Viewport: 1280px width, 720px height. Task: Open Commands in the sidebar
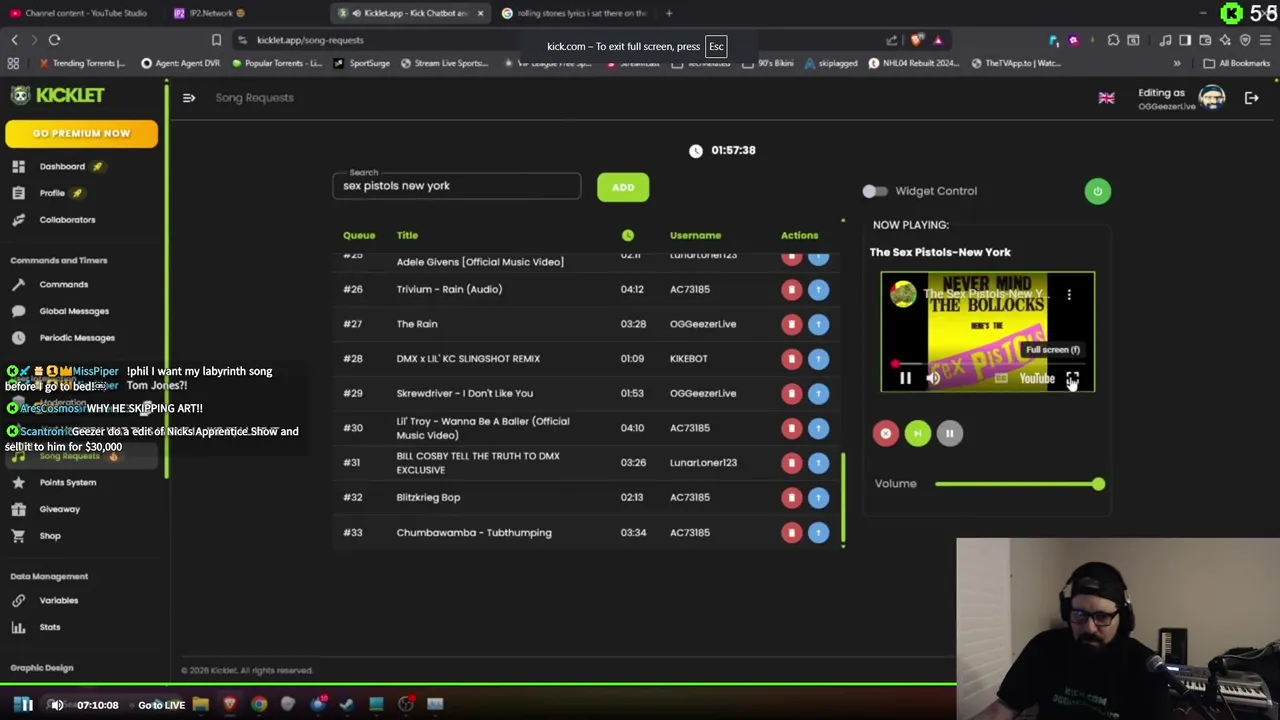point(63,284)
